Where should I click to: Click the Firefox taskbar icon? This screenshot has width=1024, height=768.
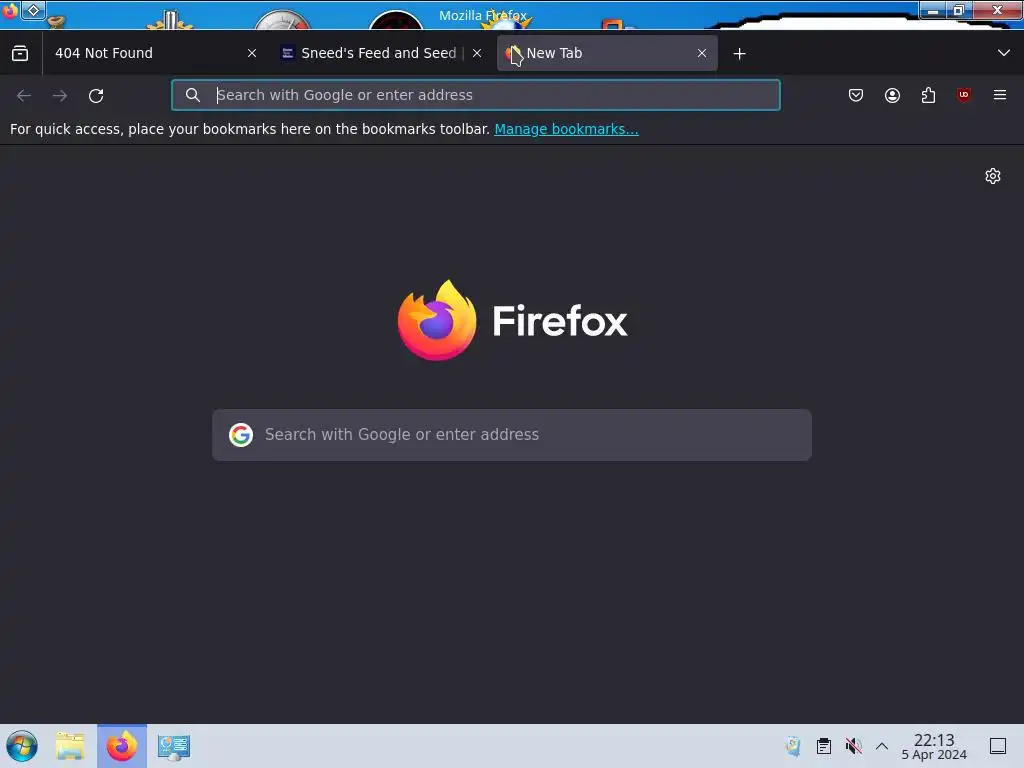(122, 746)
